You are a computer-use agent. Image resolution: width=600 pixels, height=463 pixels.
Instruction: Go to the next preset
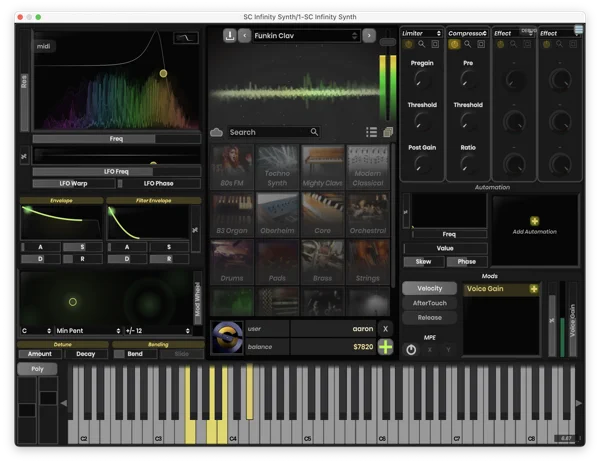[x=369, y=36]
